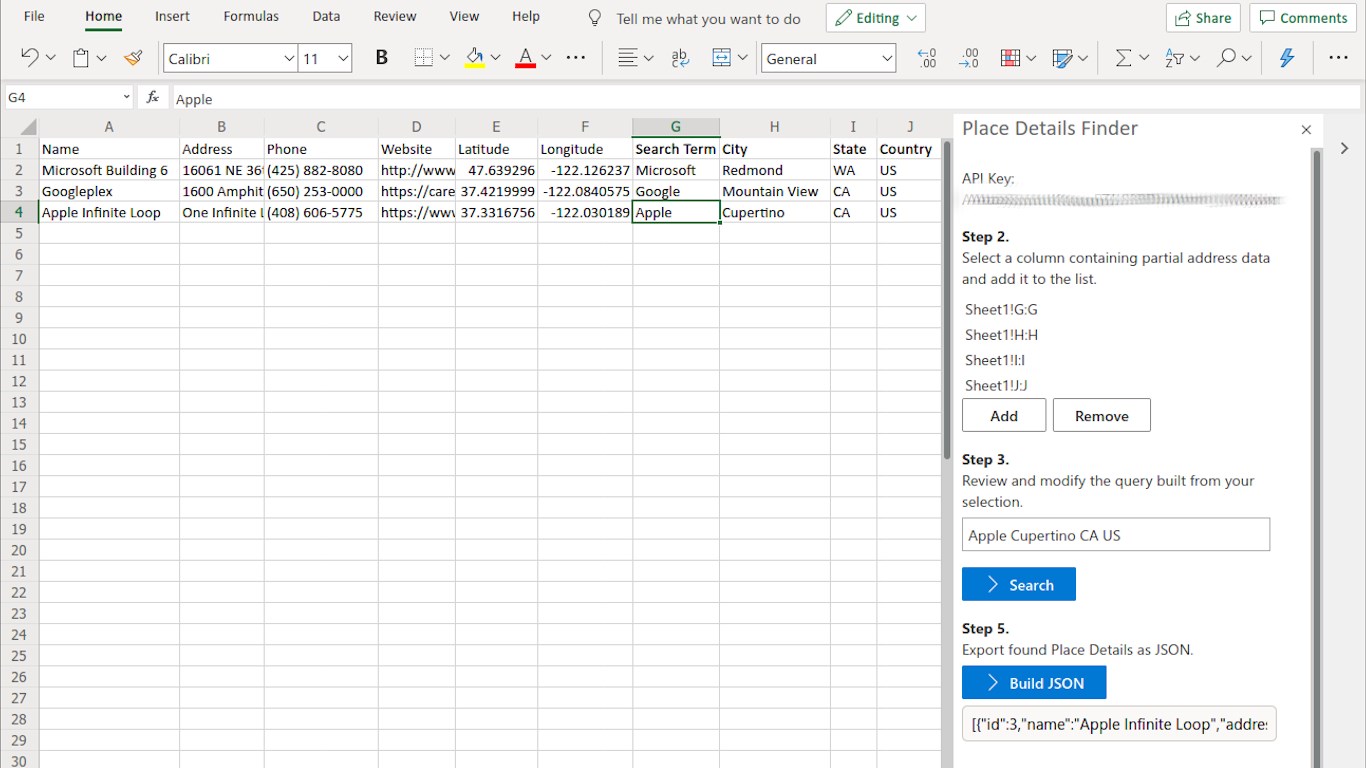Expand the AutoSum dropdown arrow
The height and width of the screenshot is (768, 1366).
1144,58
